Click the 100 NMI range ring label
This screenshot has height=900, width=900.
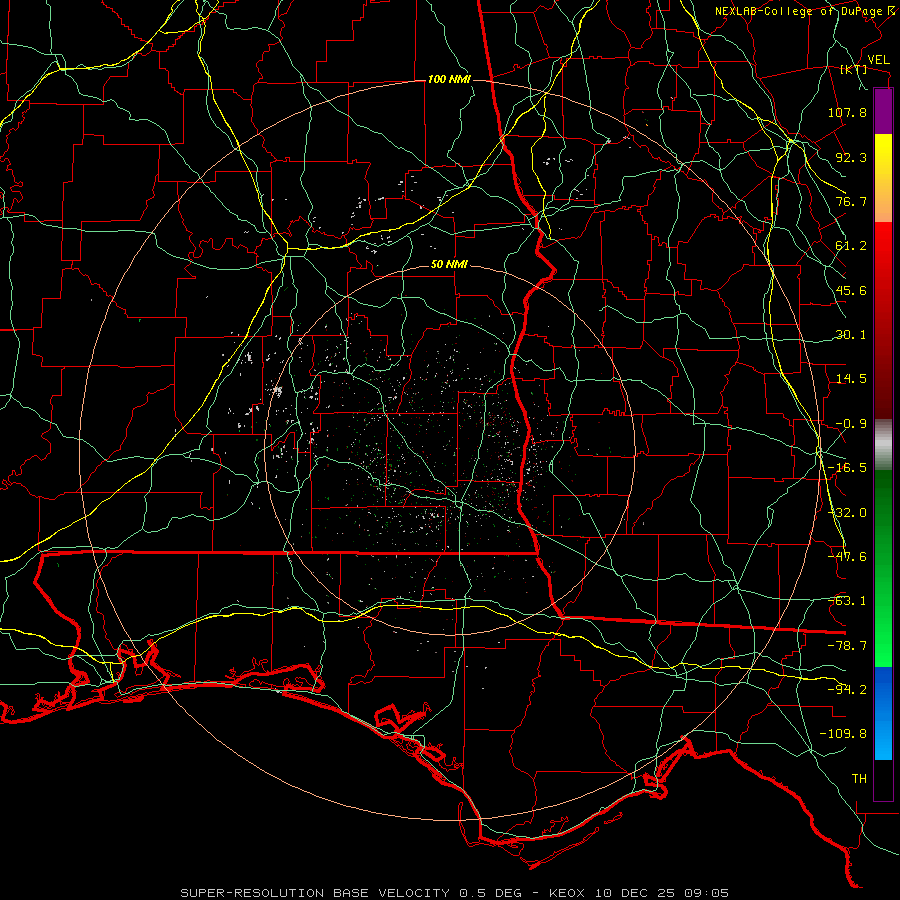[x=449, y=79]
